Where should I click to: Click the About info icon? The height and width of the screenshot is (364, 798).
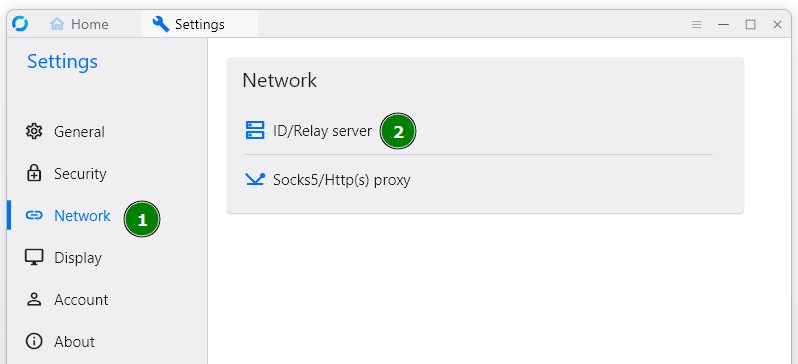34,341
